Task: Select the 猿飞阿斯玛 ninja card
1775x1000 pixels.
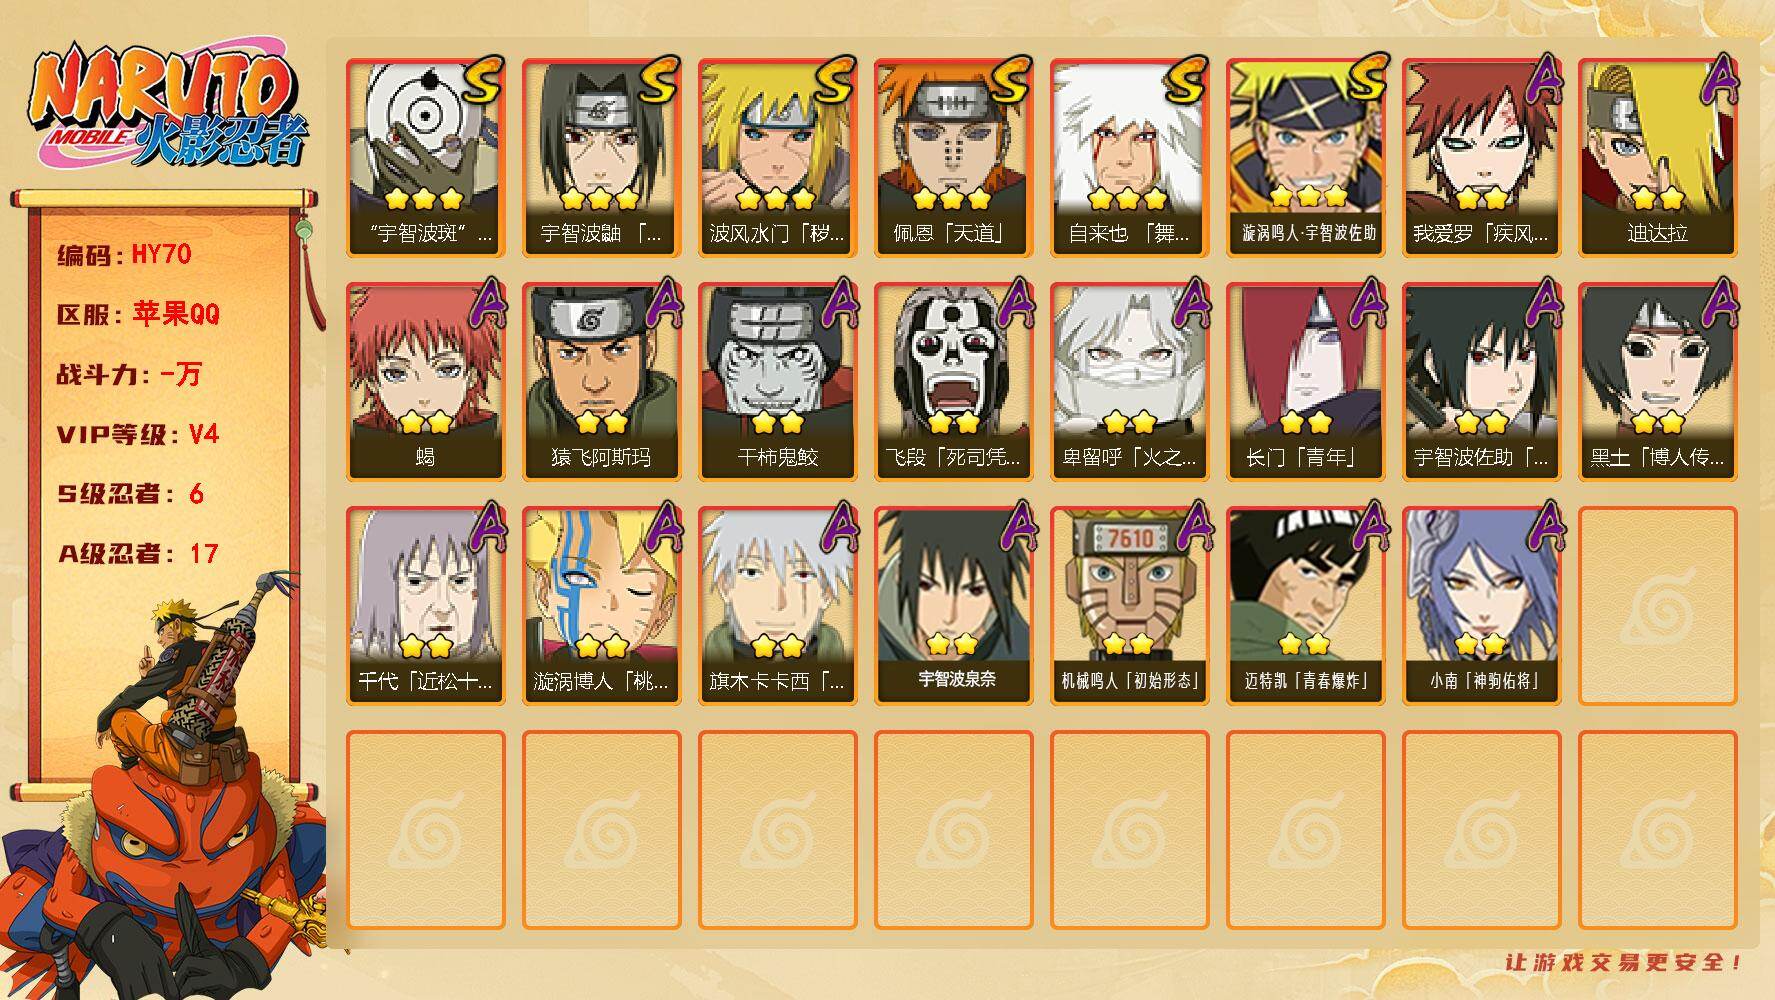Action: pos(601,382)
